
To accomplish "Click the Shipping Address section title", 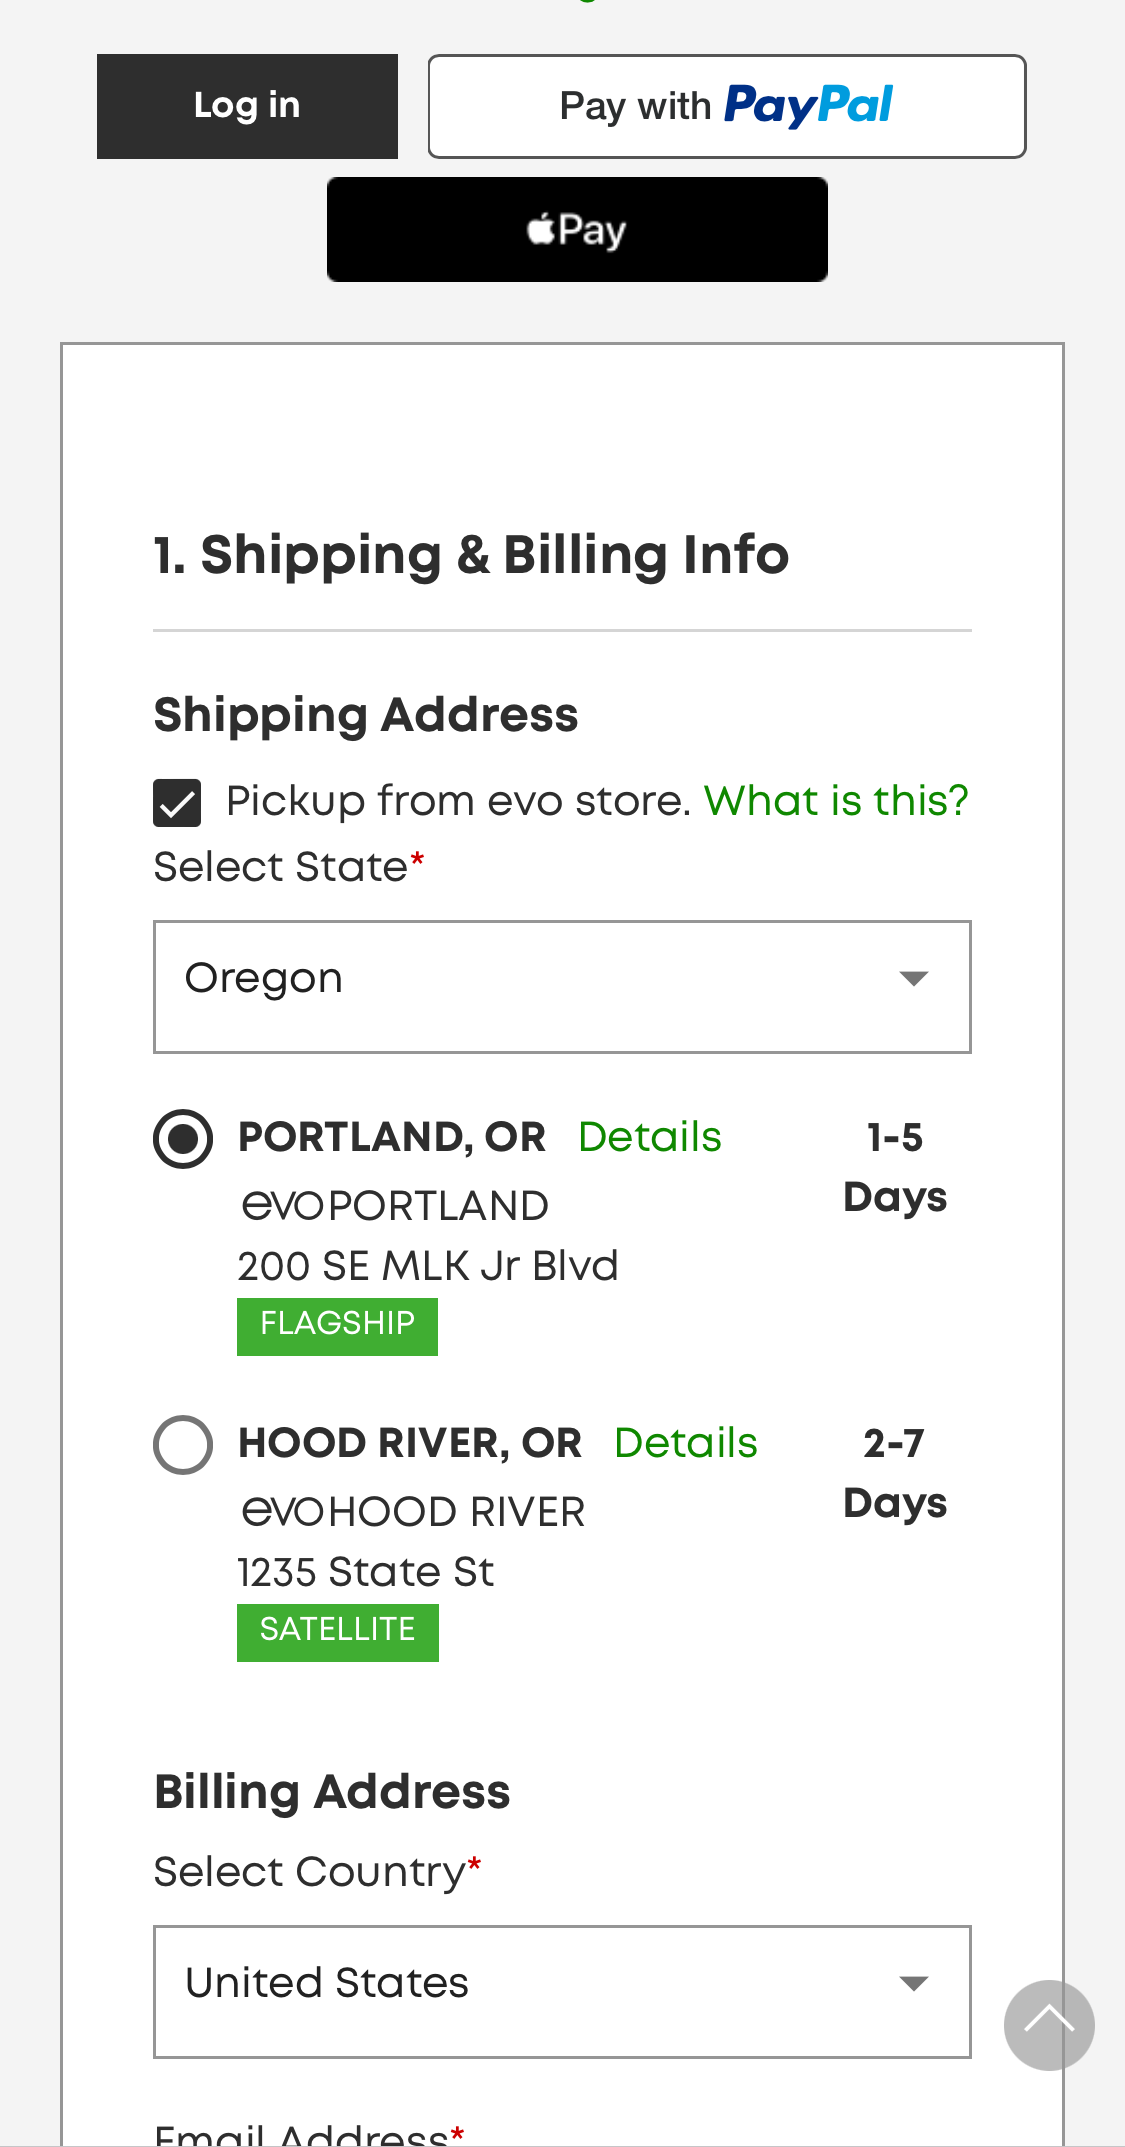I will tap(365, 714).
